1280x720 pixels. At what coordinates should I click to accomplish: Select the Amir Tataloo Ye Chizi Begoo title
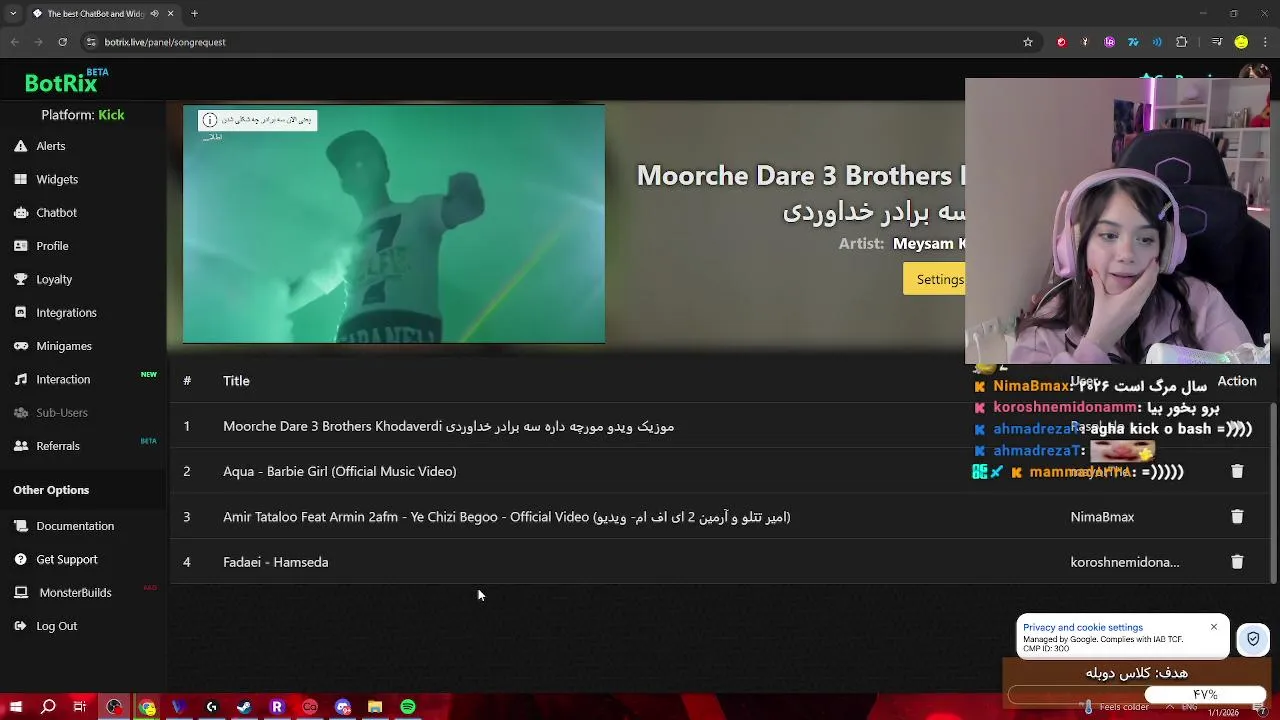pyautogui.click(x=507, y=517)
